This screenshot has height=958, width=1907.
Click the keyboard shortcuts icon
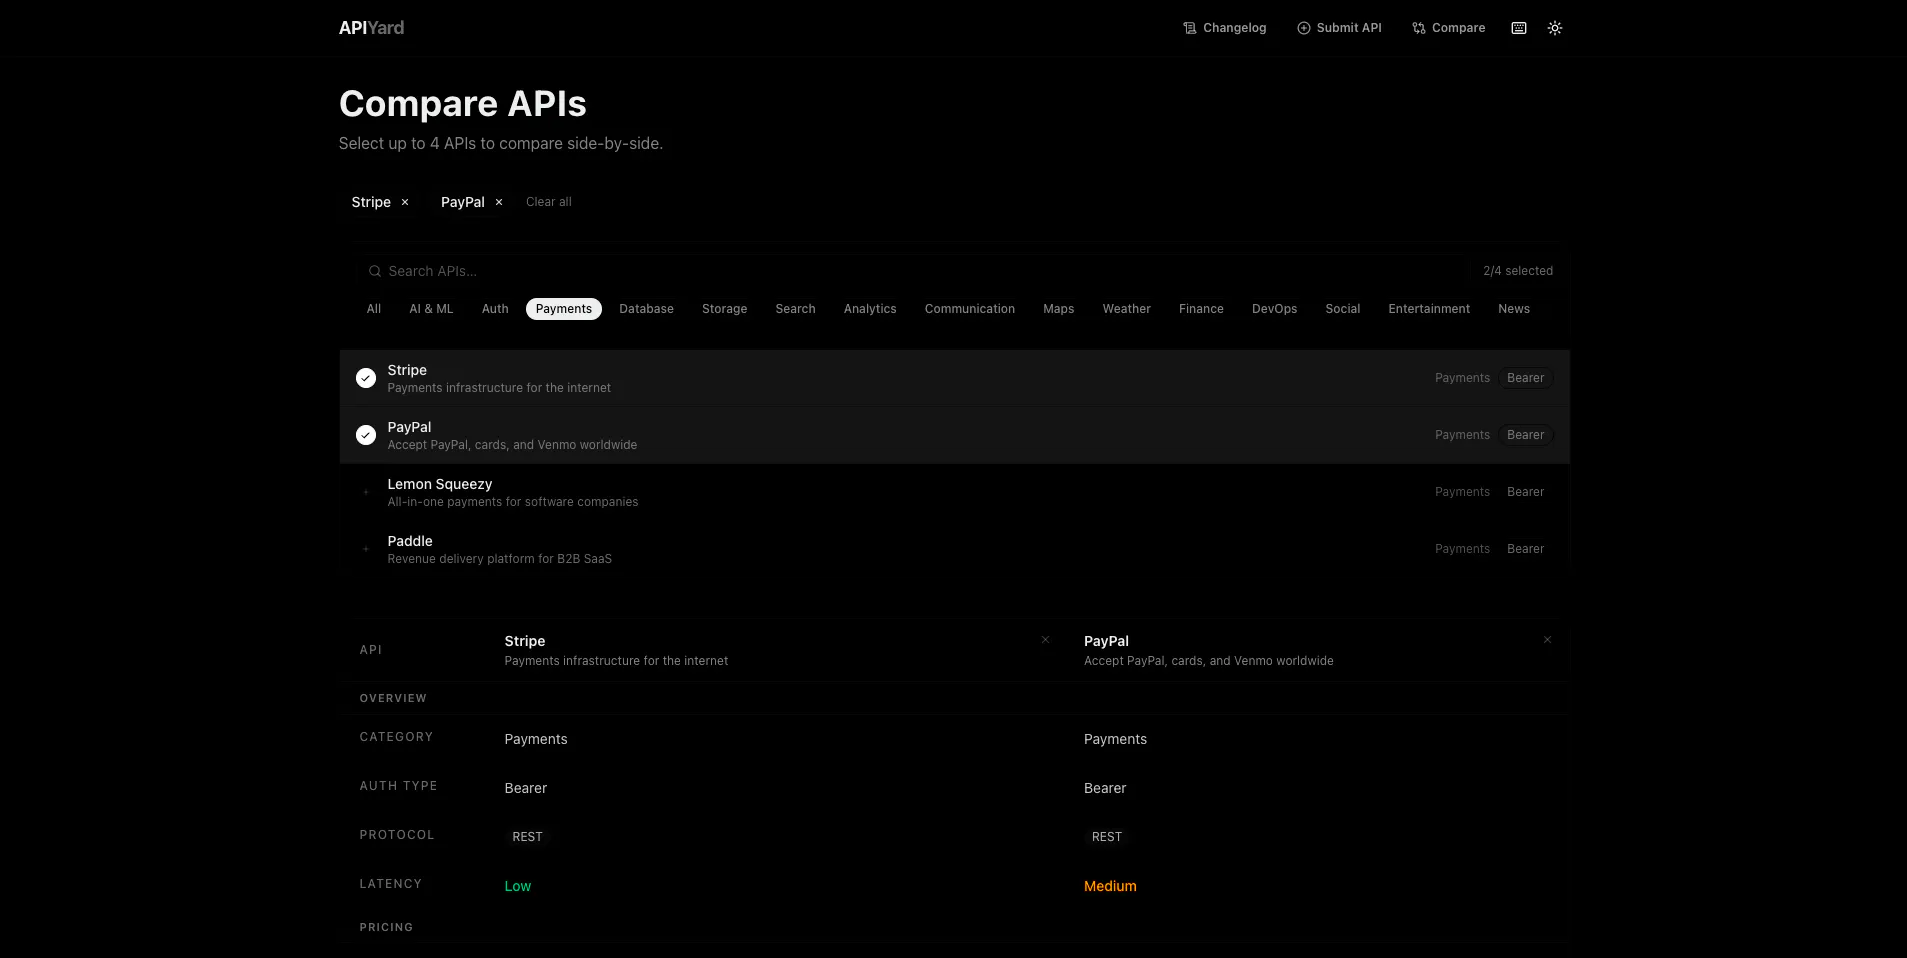[1519, 28]
